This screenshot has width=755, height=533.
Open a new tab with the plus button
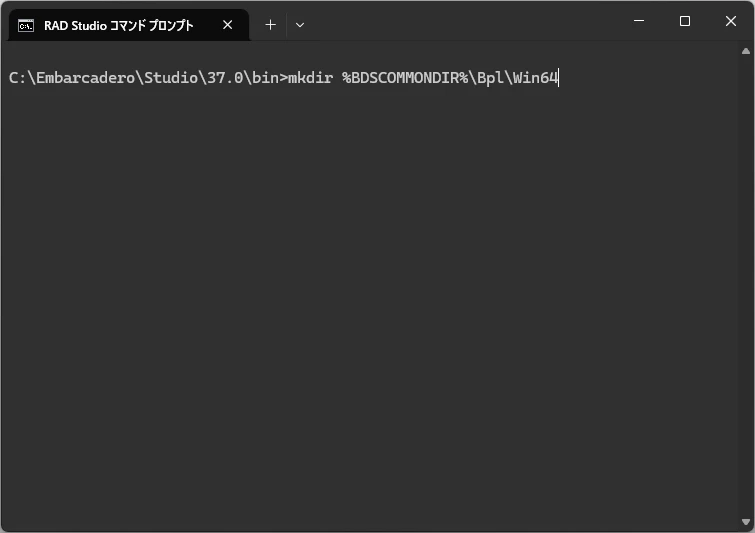271,25
